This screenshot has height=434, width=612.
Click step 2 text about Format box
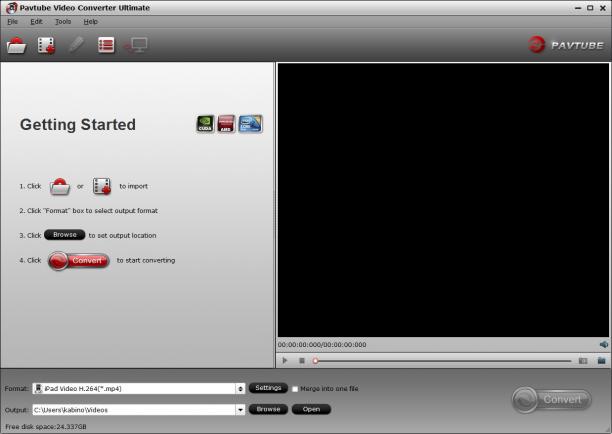click(89, 211)
